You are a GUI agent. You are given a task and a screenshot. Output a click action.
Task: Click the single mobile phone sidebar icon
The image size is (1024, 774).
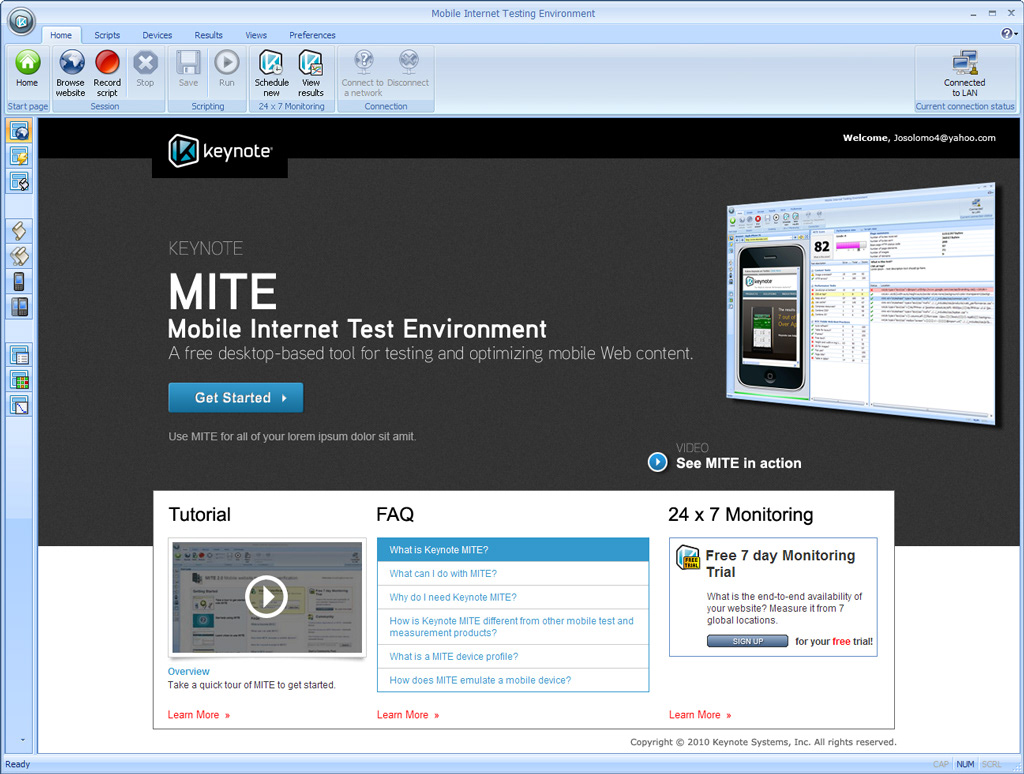coord(20,282)
